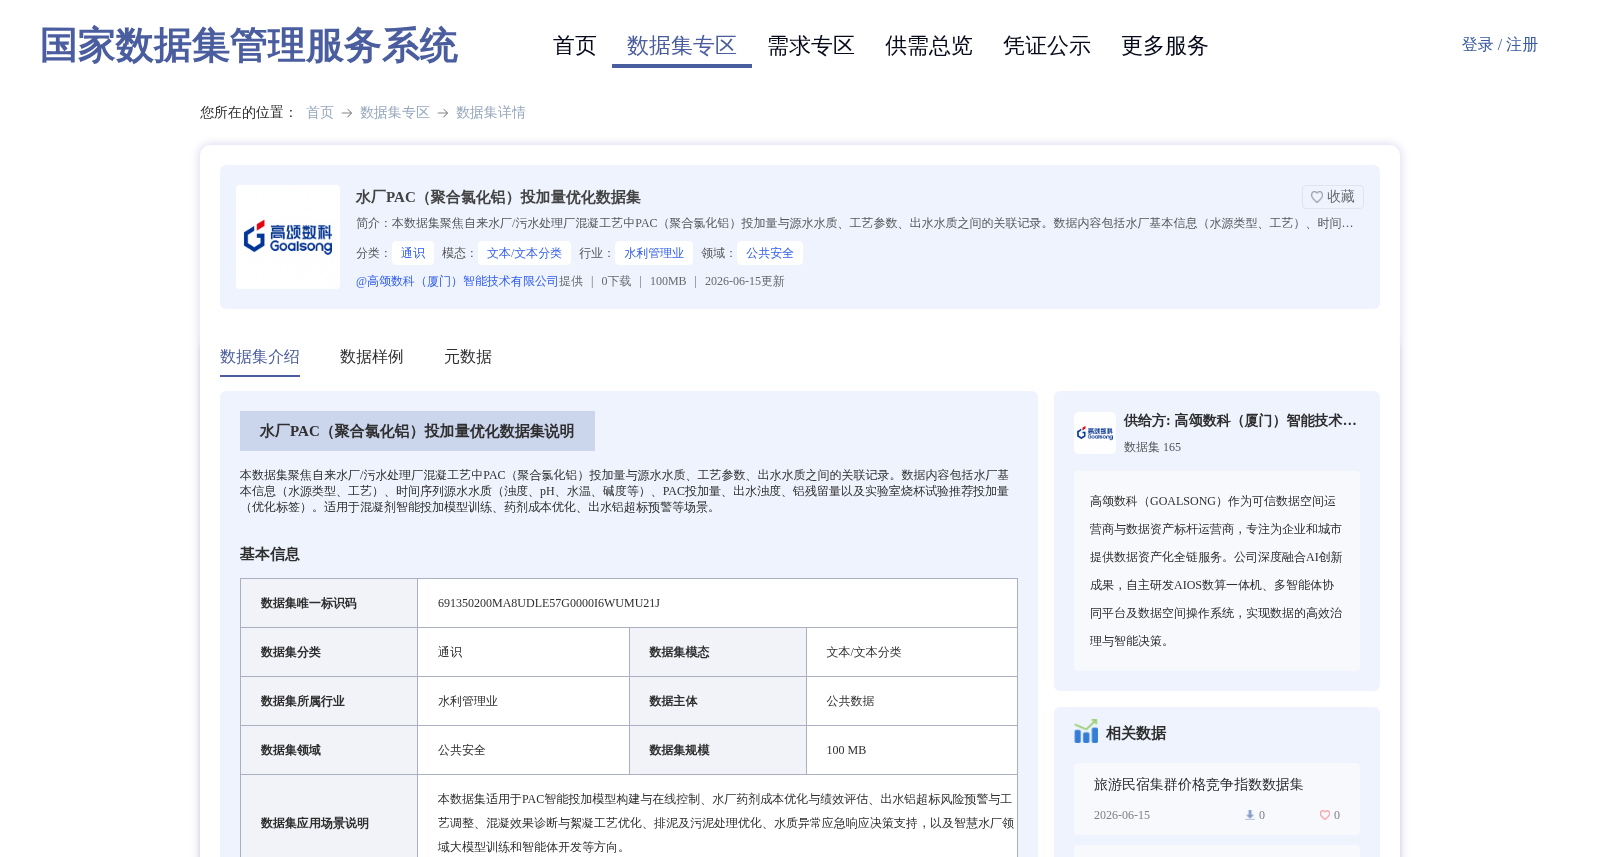Click the 数据集唯一标识码 table header cell

click(329, 603)
